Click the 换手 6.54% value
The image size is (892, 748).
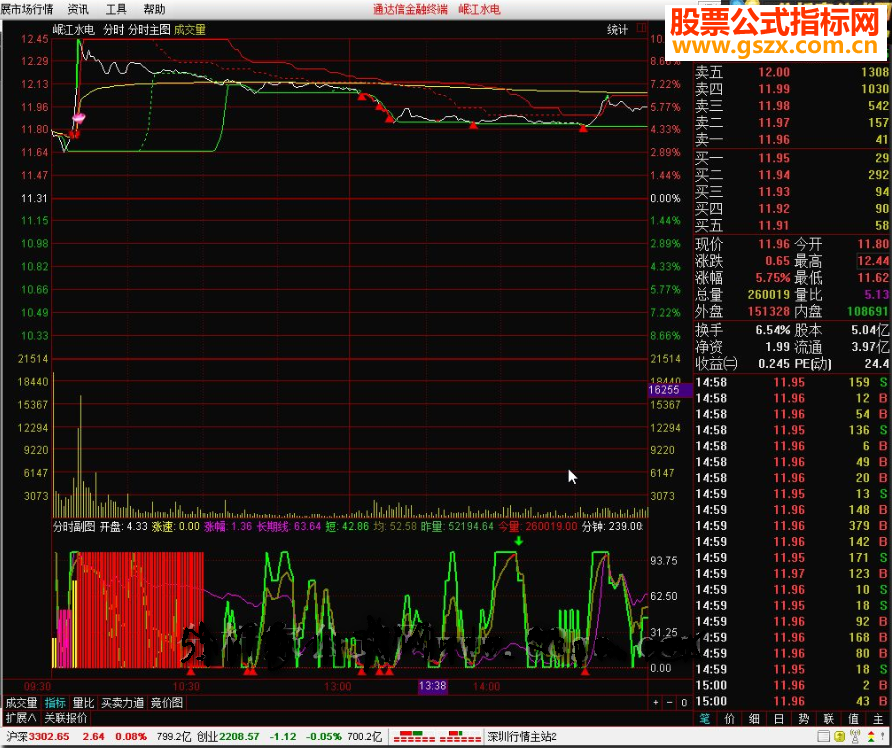pyautogui.click(x=773, y=330)
